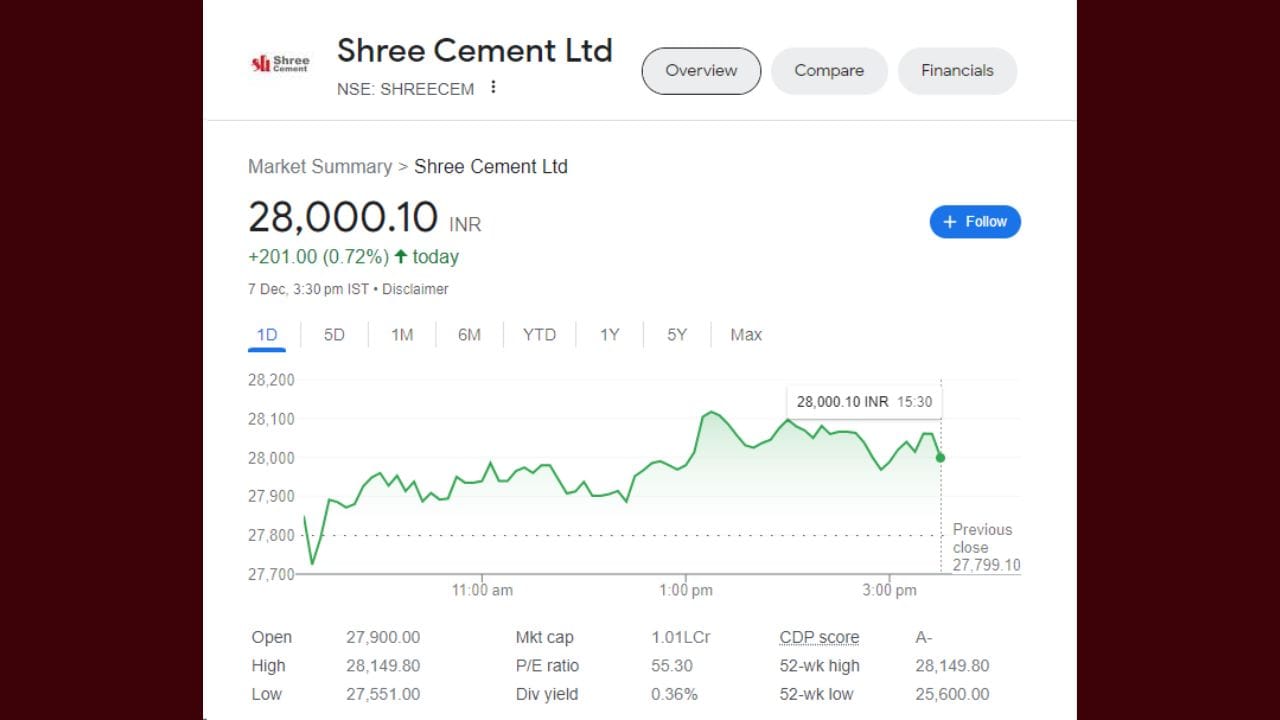Viewport: 1280px width, 720px height.
Task: Open the Compare tab
Action: tap(829, 71)
